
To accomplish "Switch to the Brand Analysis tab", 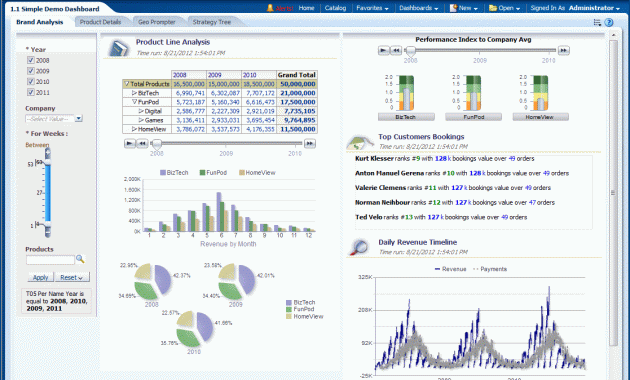I will click(39, 22).
